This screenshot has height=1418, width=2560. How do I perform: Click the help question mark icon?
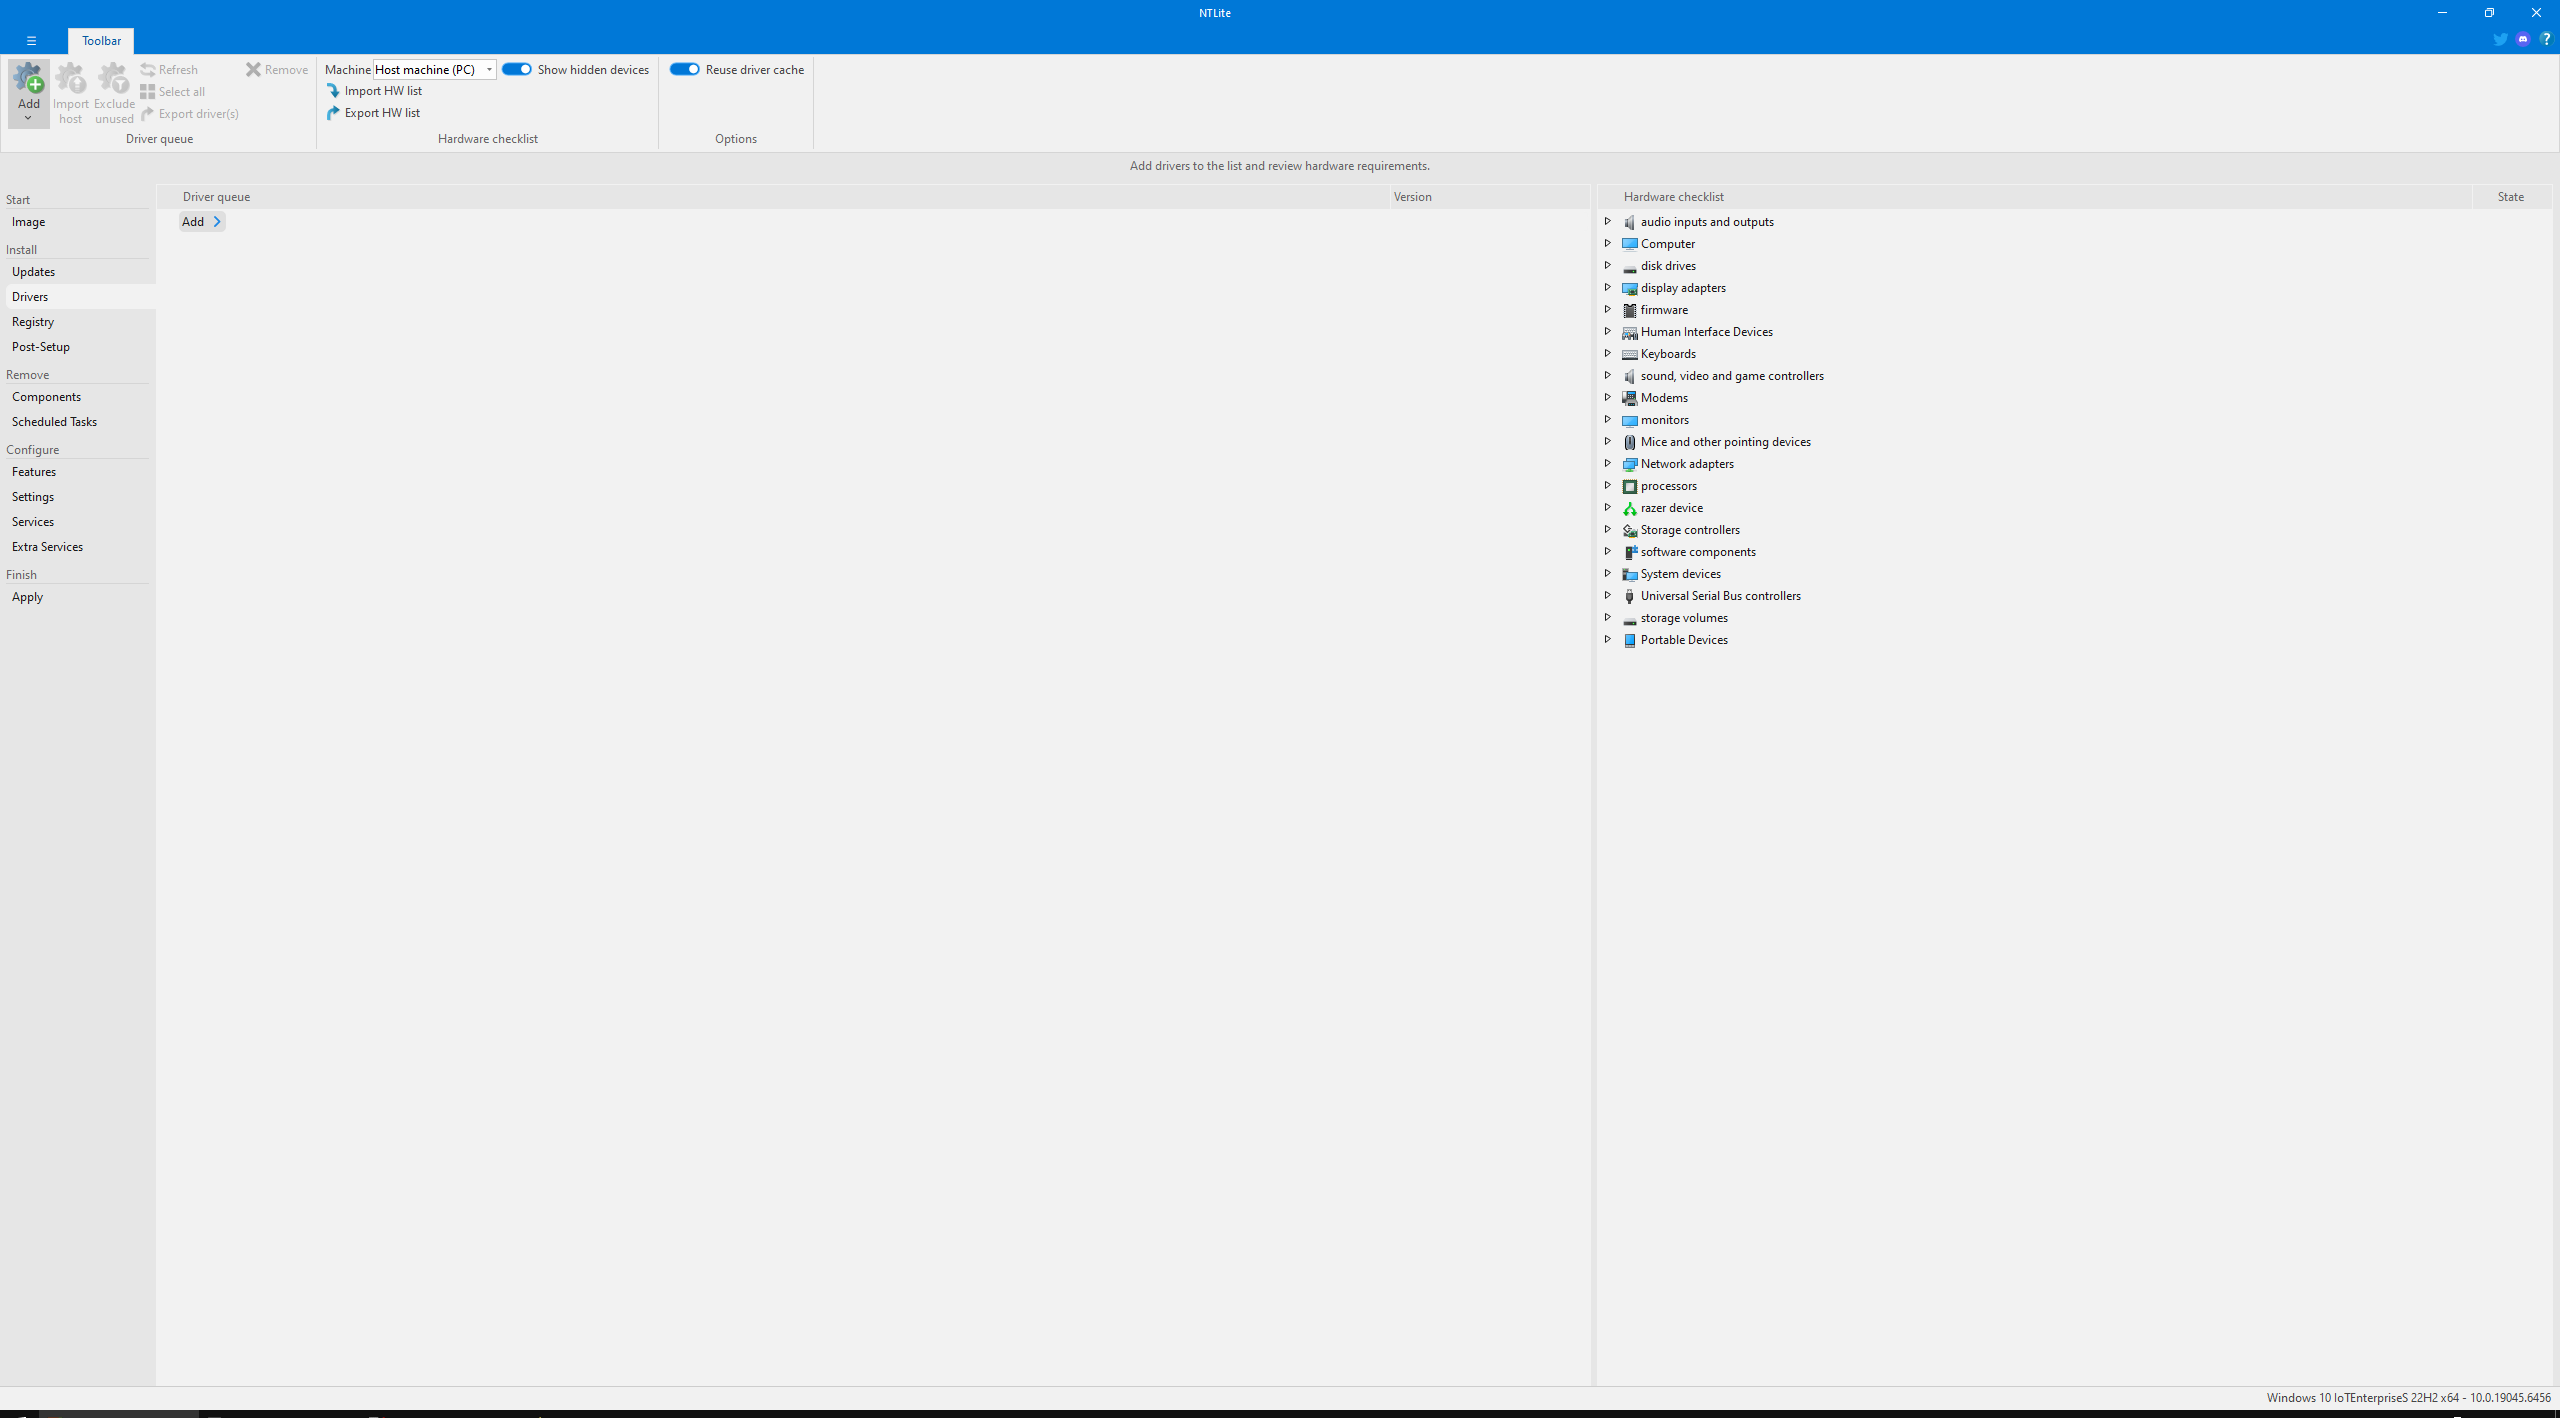pyautogui.click(x=2545, y=40)
